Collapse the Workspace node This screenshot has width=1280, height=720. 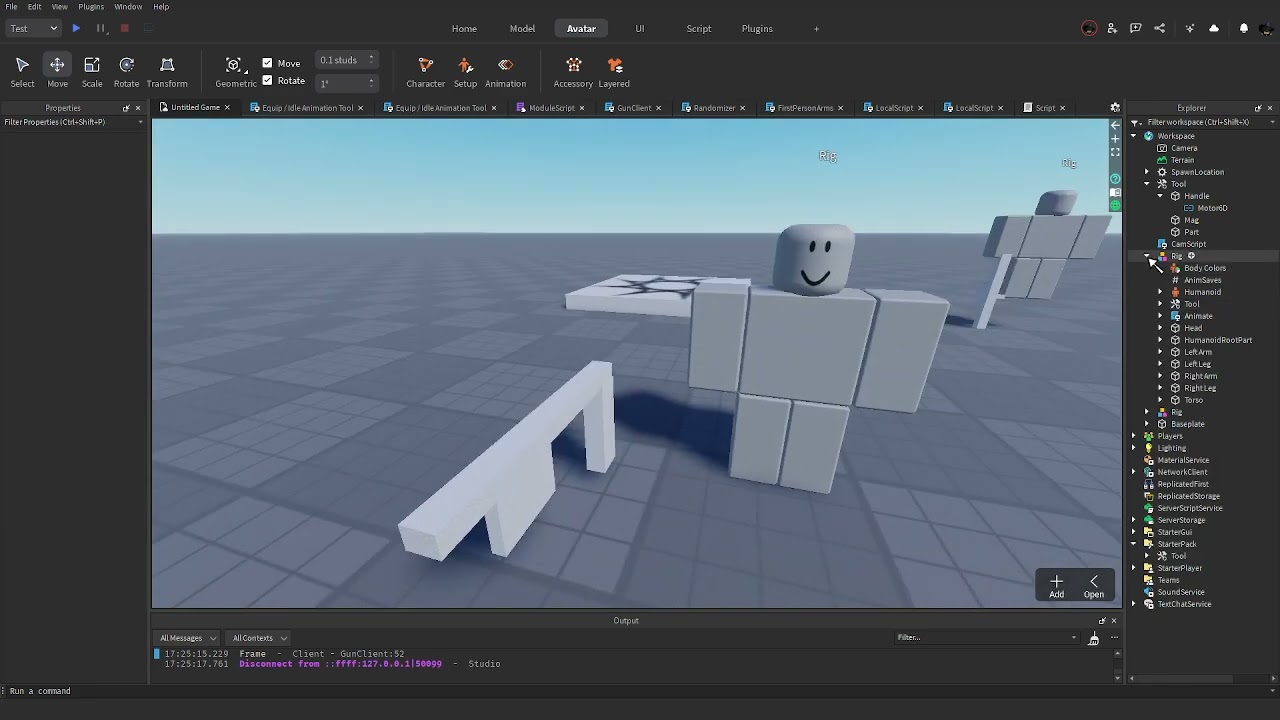pyautogui.click(x=1134, y=136)
